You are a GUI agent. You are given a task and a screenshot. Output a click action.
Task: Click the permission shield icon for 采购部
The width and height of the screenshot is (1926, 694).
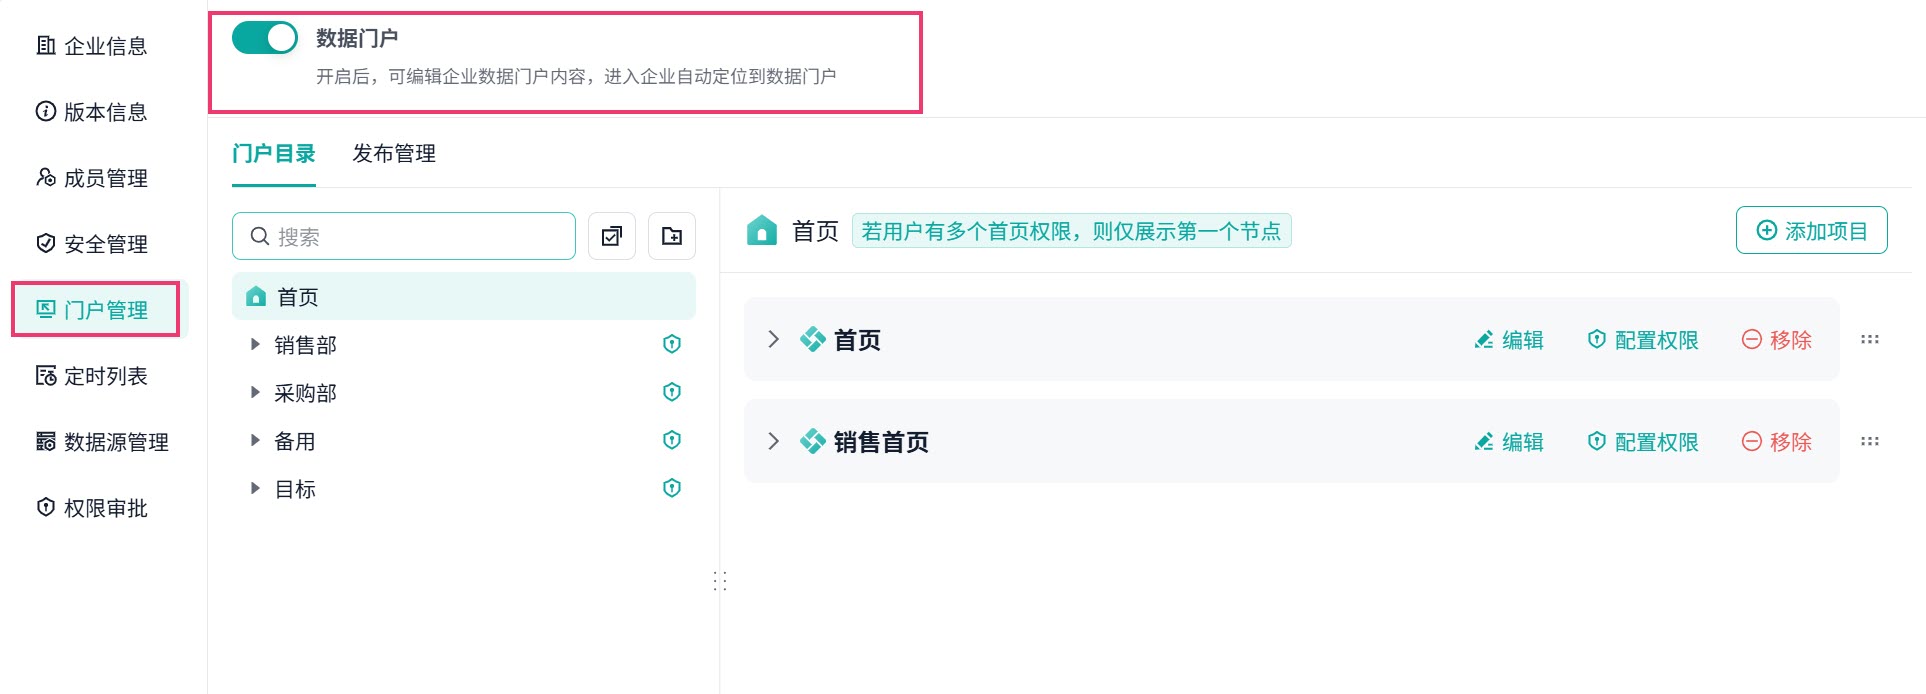[672, 392]
